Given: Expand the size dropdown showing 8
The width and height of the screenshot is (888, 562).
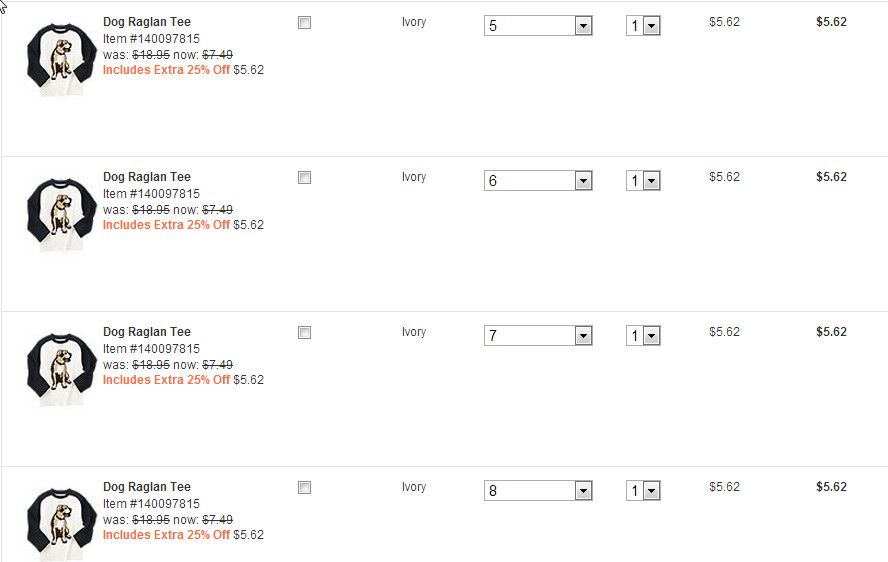Looking at the screenshot, I should coord(538,491).
